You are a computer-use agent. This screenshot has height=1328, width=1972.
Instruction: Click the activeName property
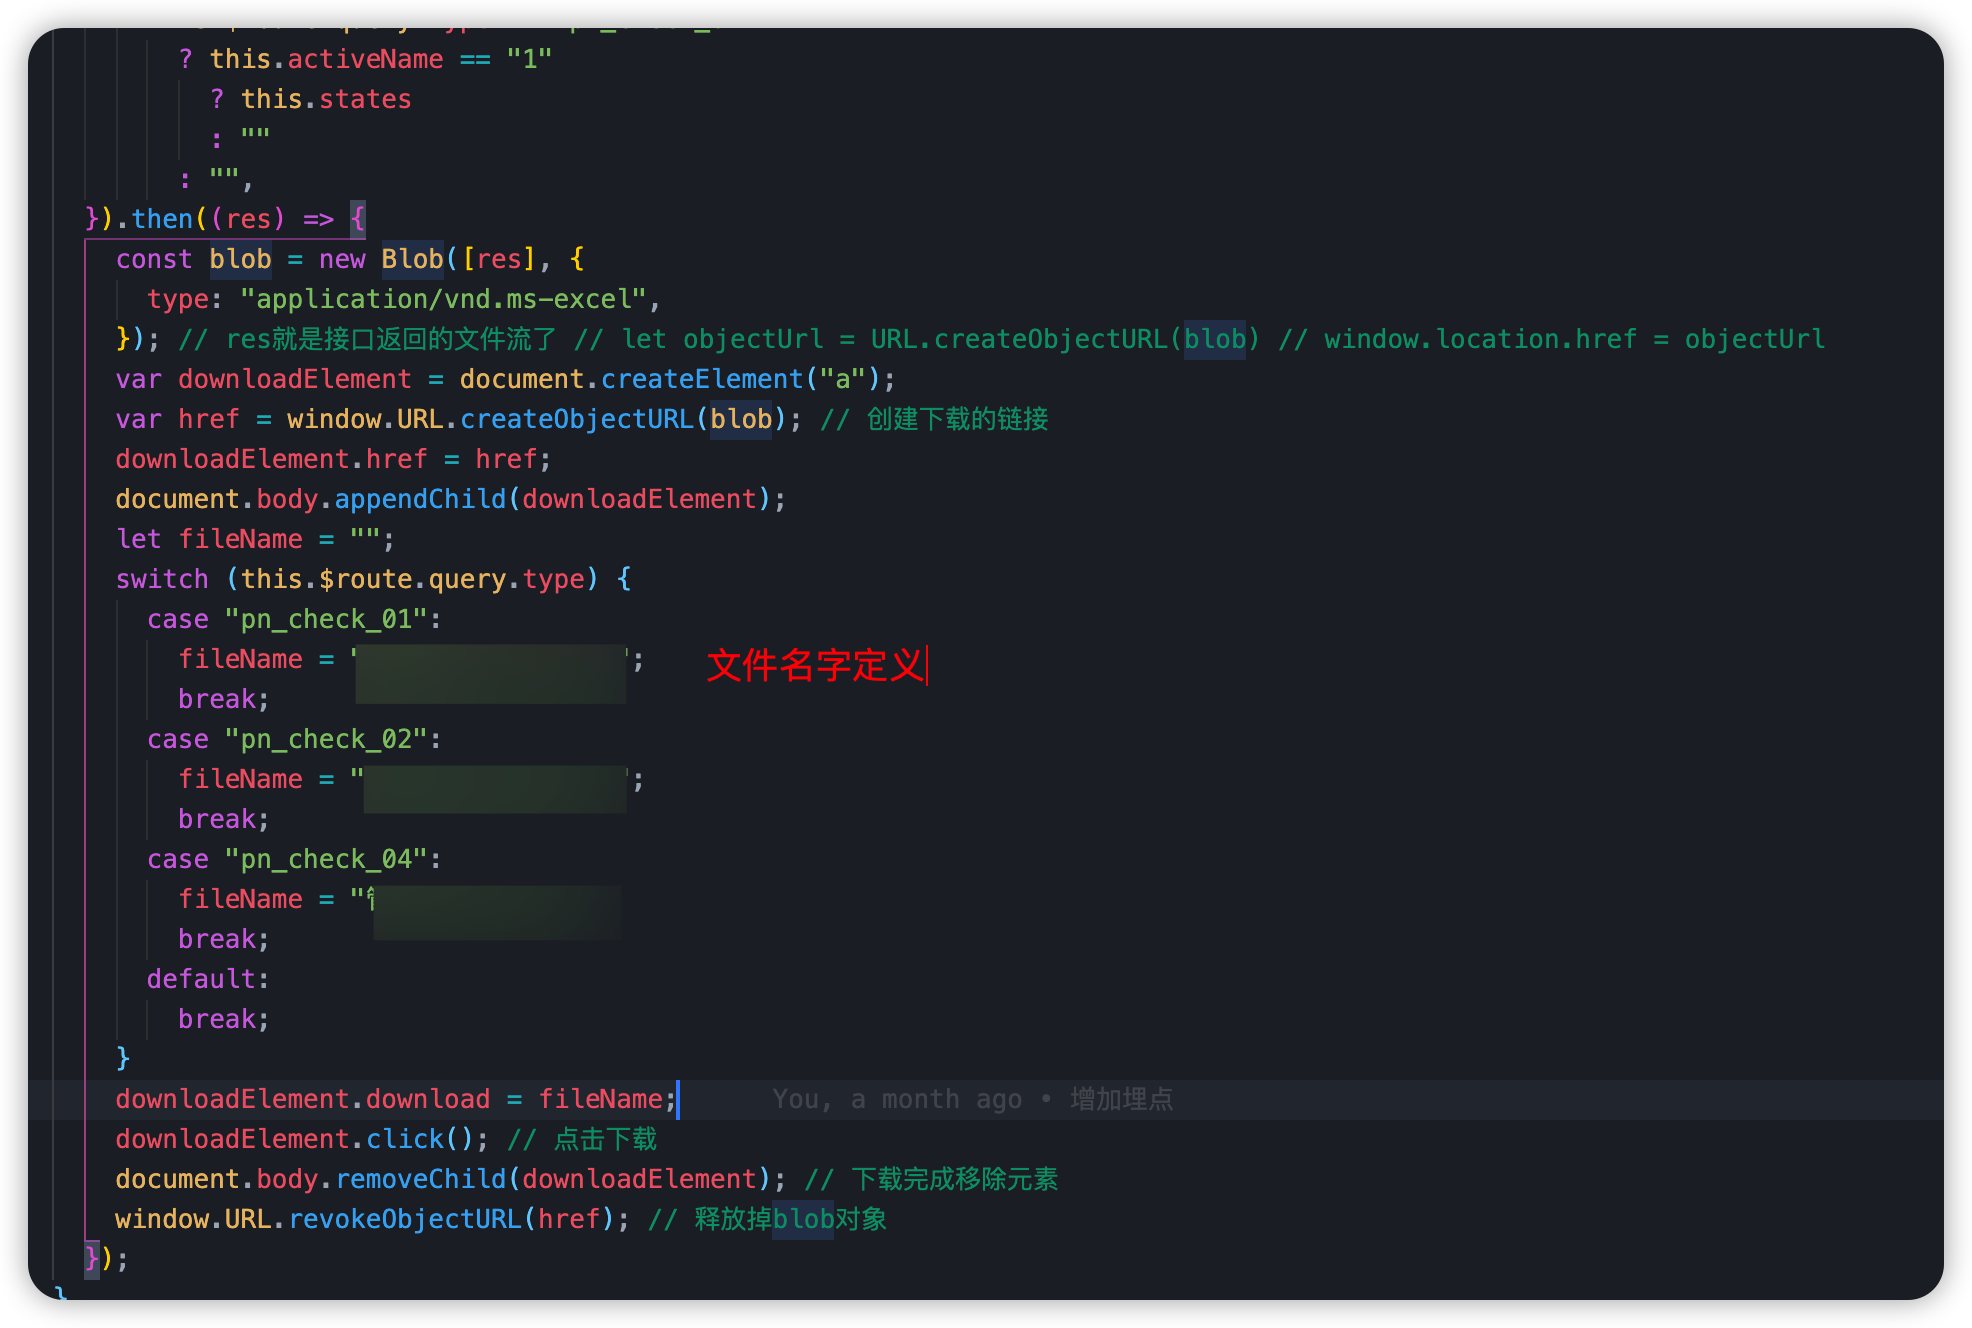[365, 59]
